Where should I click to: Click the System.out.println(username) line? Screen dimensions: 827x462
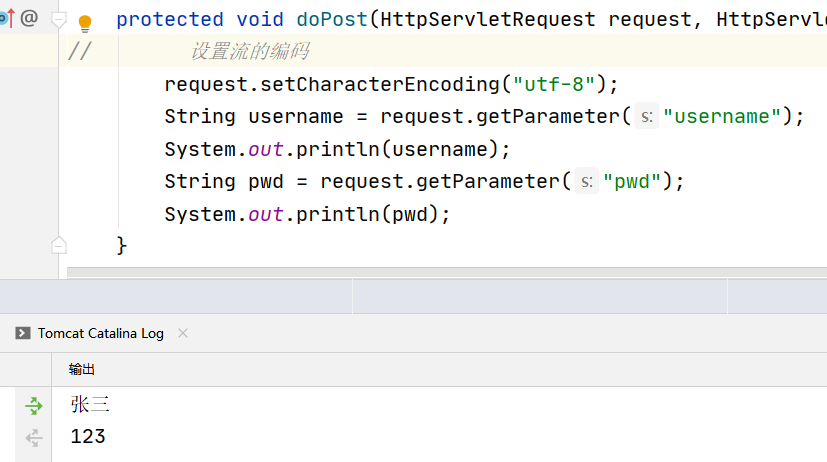(x=338, y=149)
